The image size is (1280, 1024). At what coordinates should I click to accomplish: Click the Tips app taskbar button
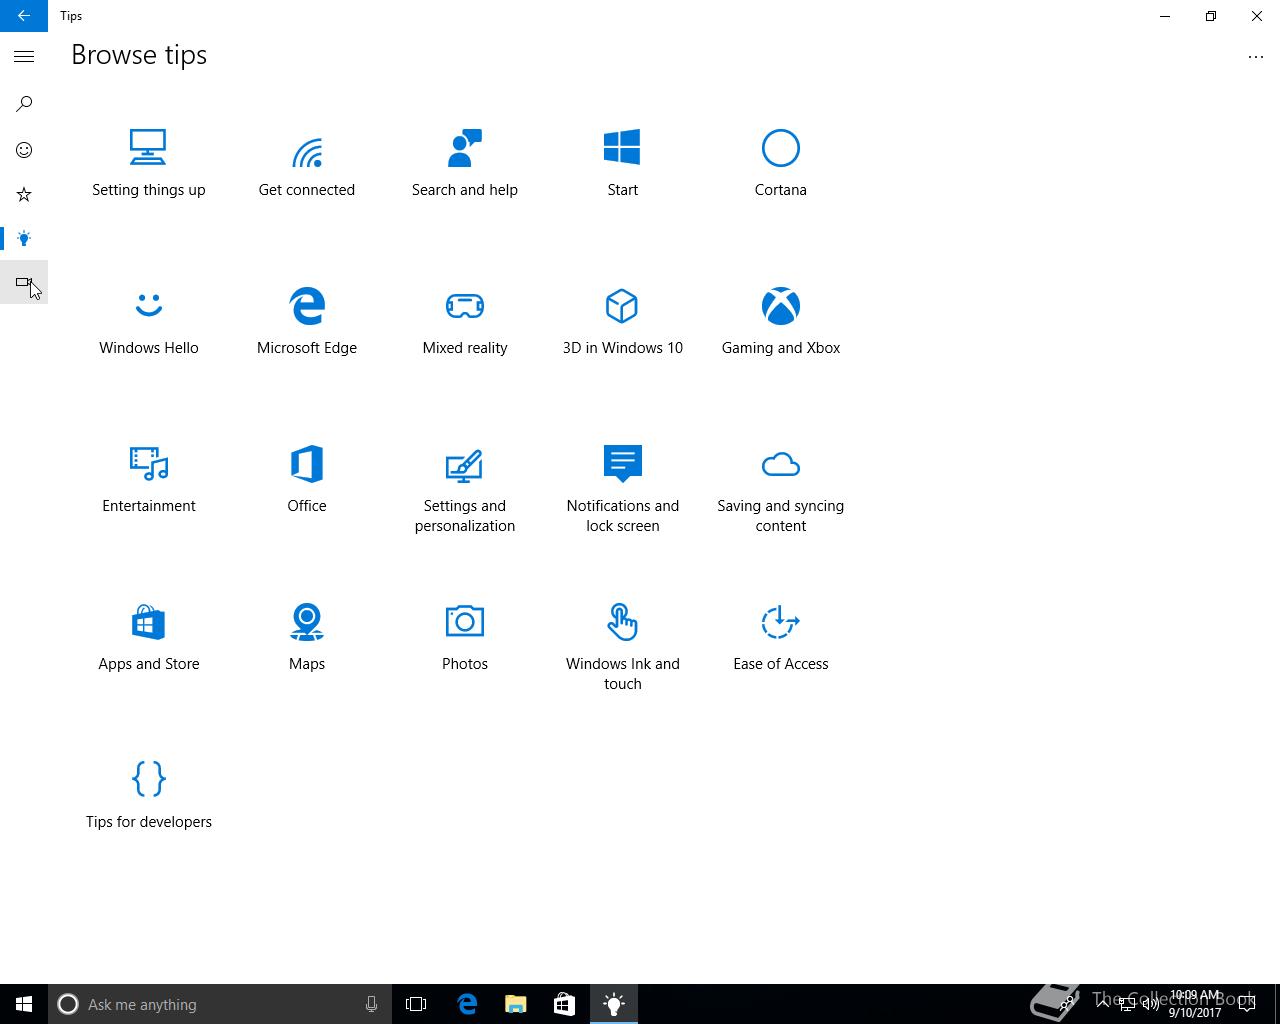(613, 1004)
